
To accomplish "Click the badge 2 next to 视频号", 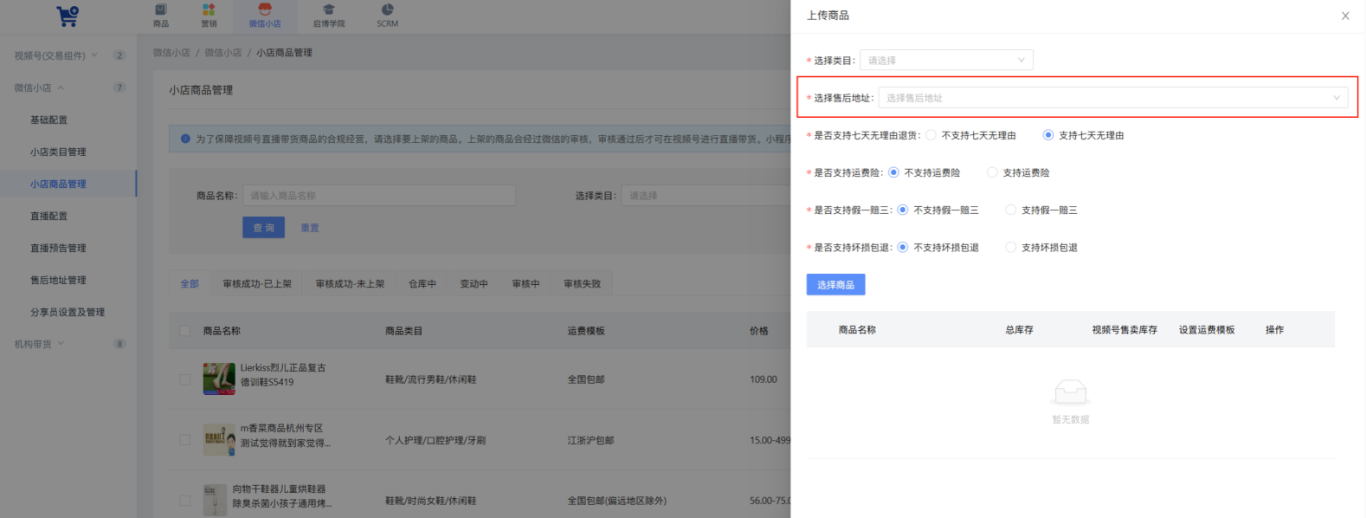I will [120, 56].
